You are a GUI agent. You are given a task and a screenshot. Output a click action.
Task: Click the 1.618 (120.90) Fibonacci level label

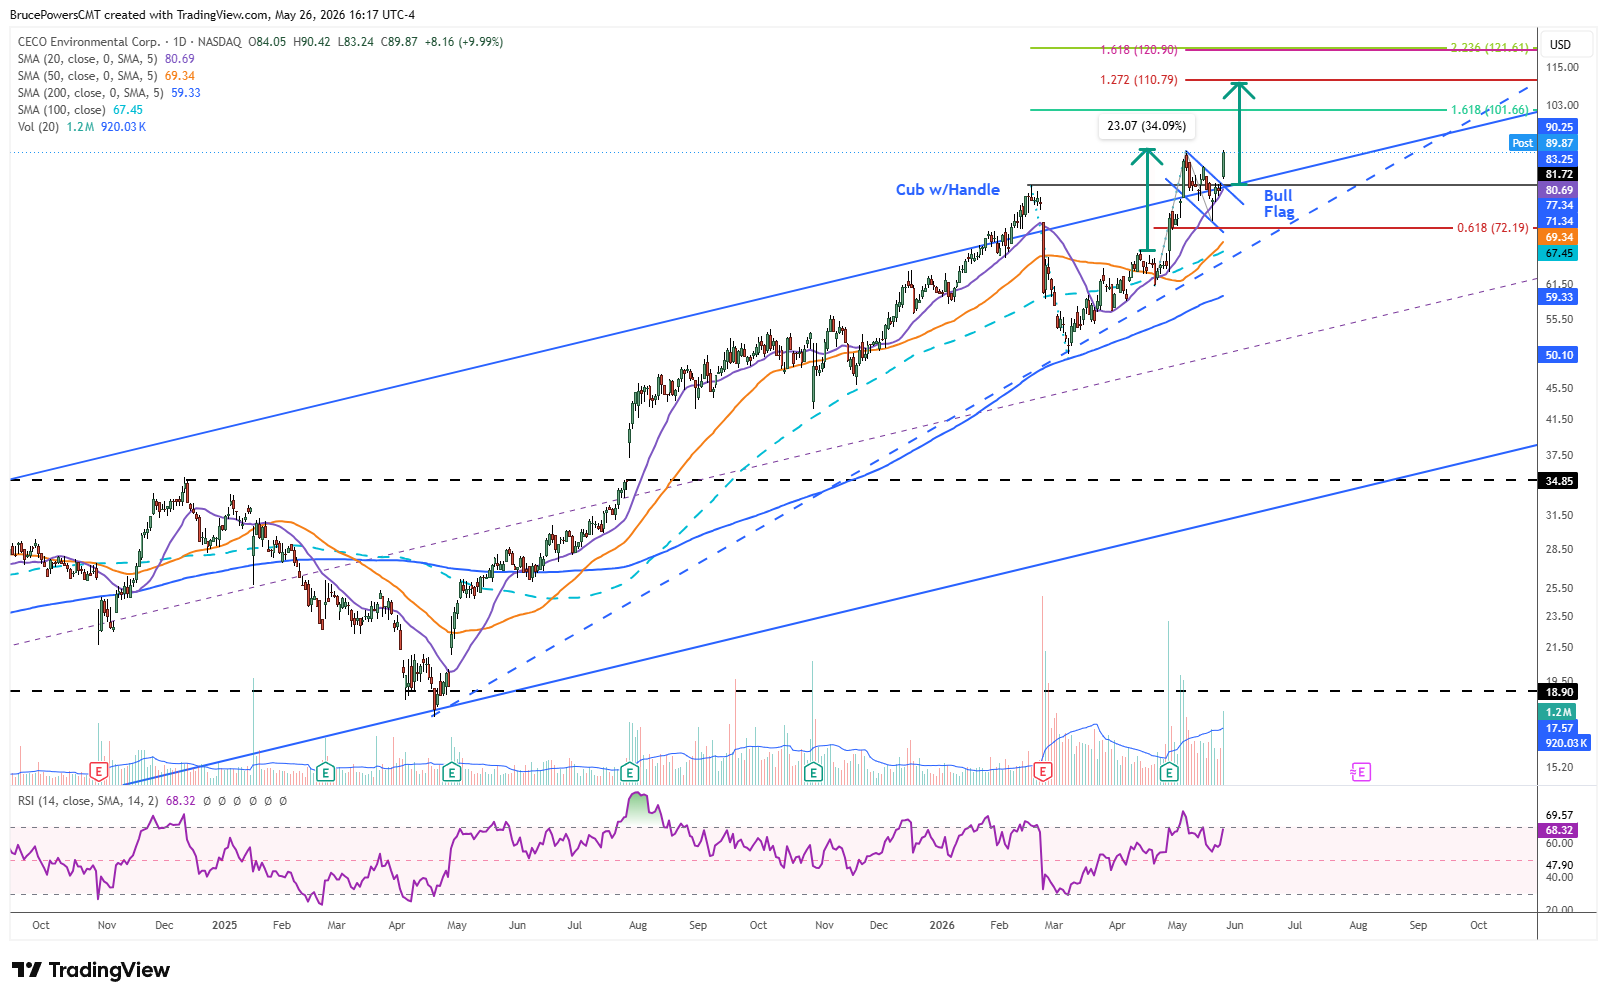tap(1139, 50)
